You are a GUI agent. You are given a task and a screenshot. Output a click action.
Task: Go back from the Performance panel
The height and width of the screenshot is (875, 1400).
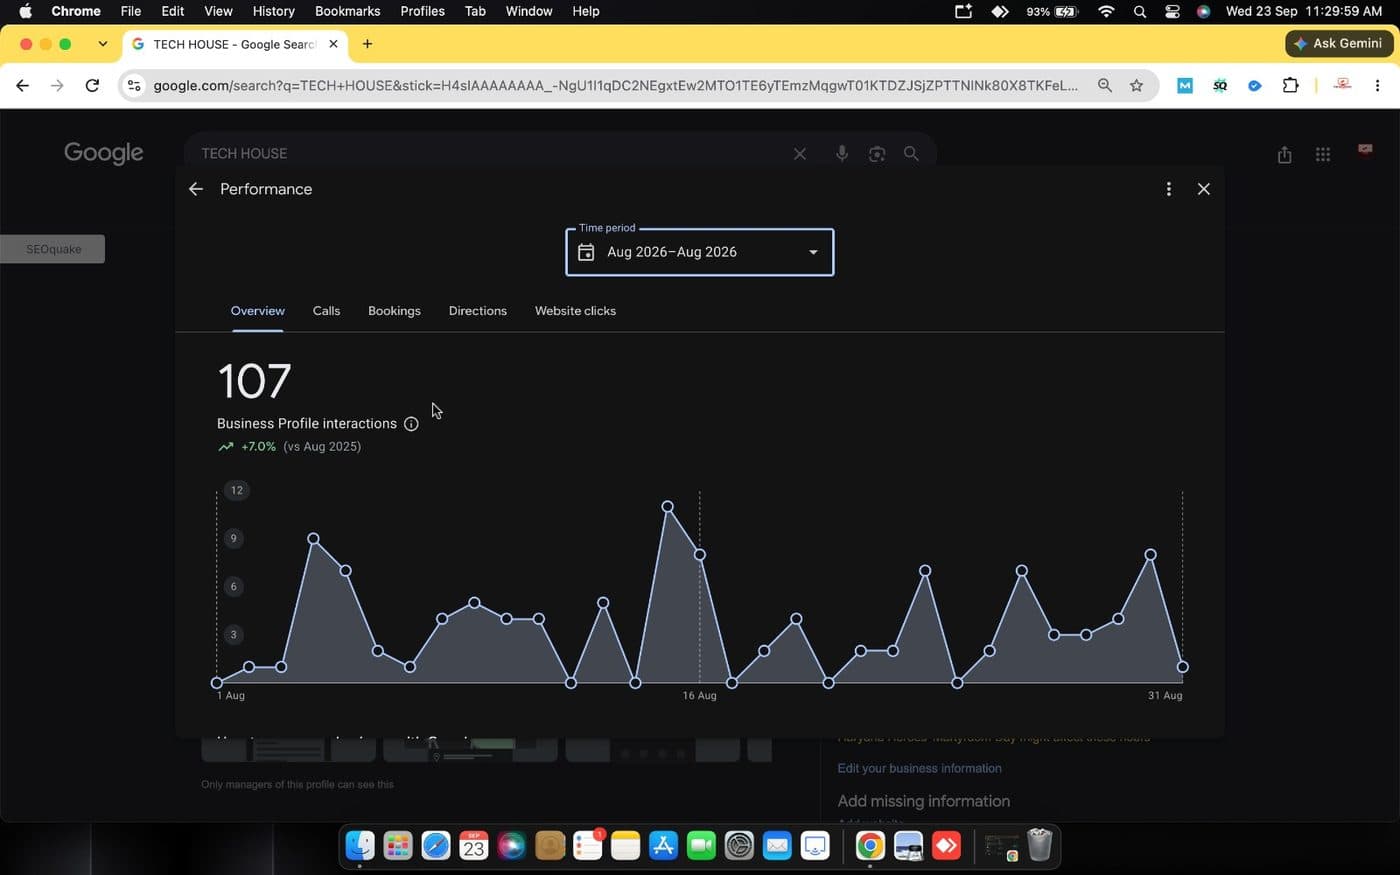coord(196,189)
